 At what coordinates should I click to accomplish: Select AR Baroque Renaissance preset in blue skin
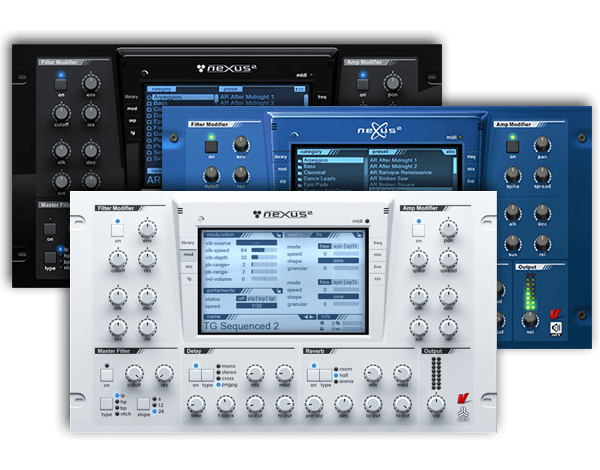click(x=400, y=173)
